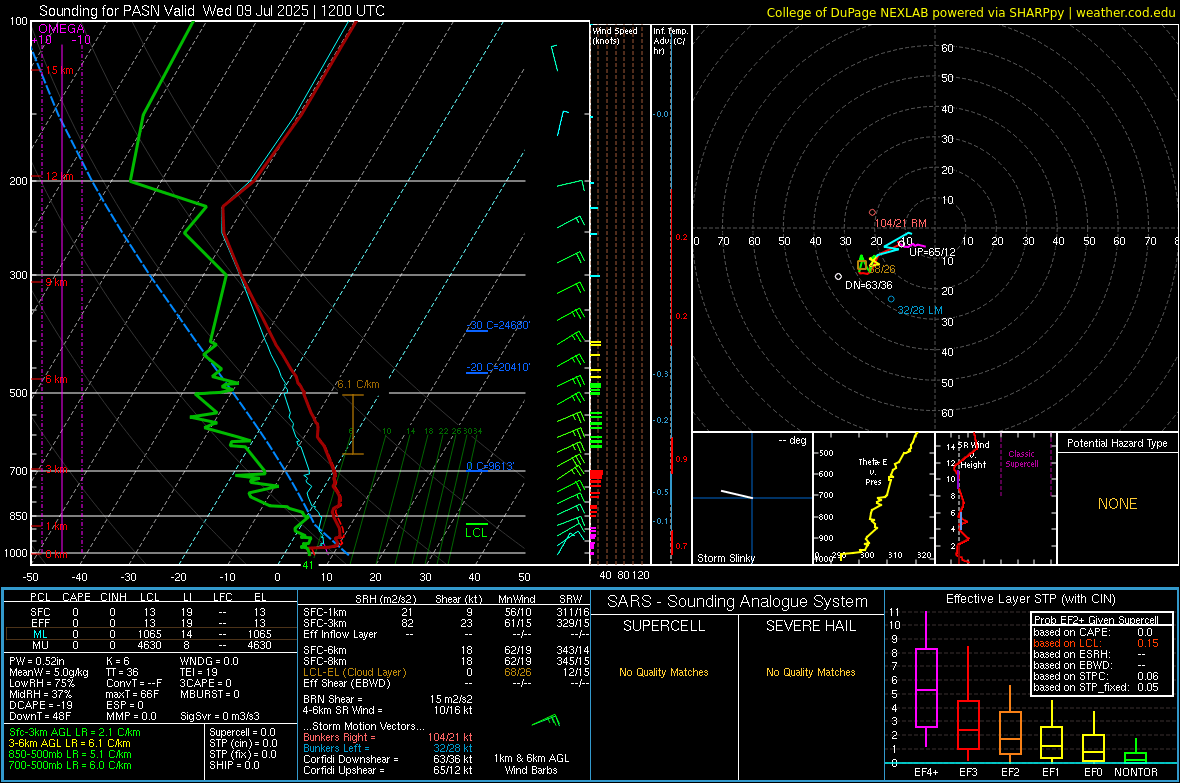Click the 'TEI = 19' value

point(199,672)
